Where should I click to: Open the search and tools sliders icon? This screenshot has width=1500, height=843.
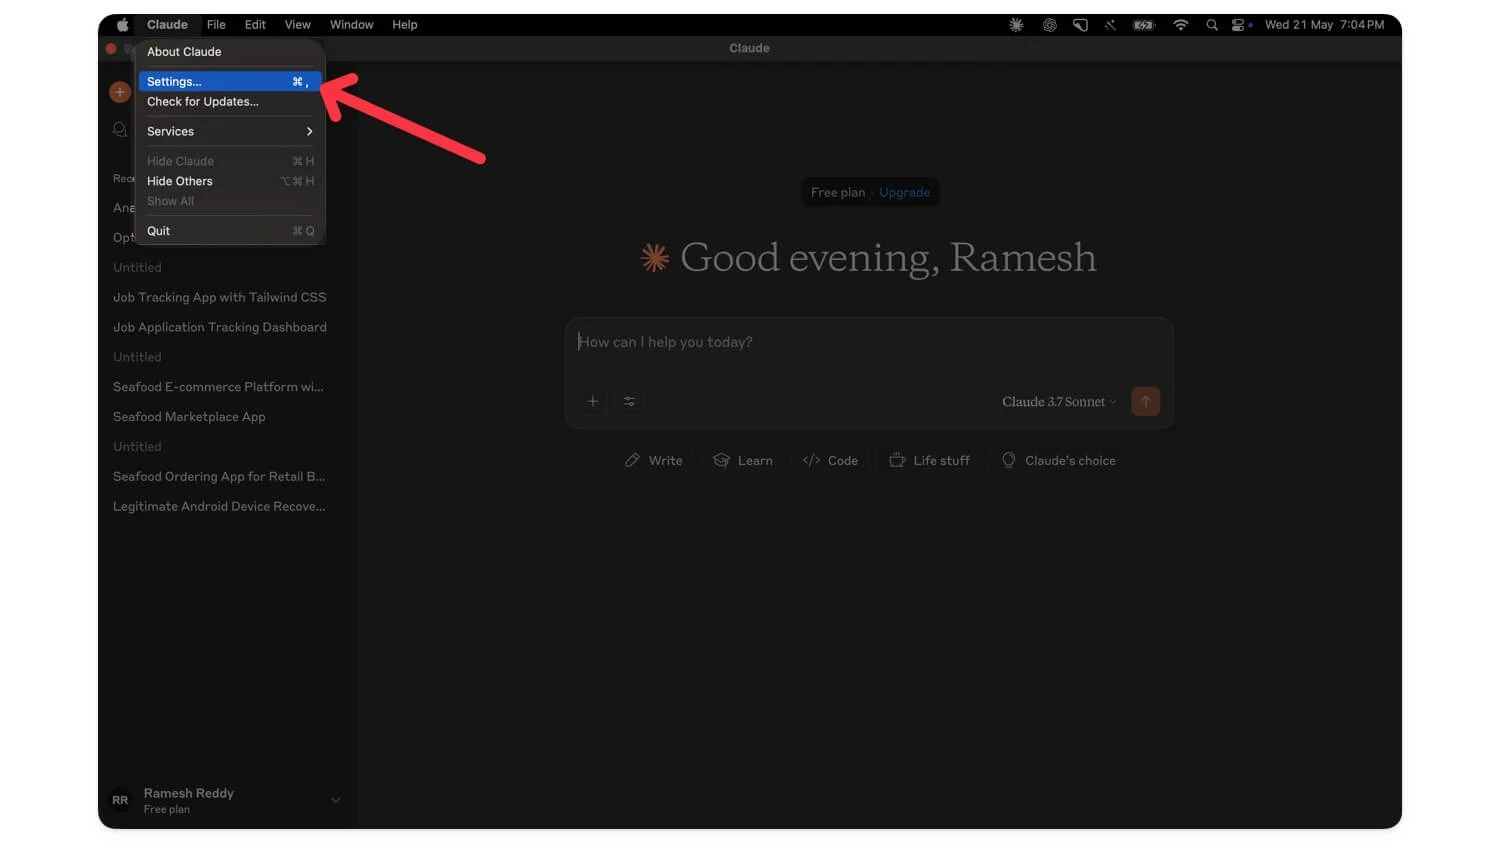(x=629, y=401)
